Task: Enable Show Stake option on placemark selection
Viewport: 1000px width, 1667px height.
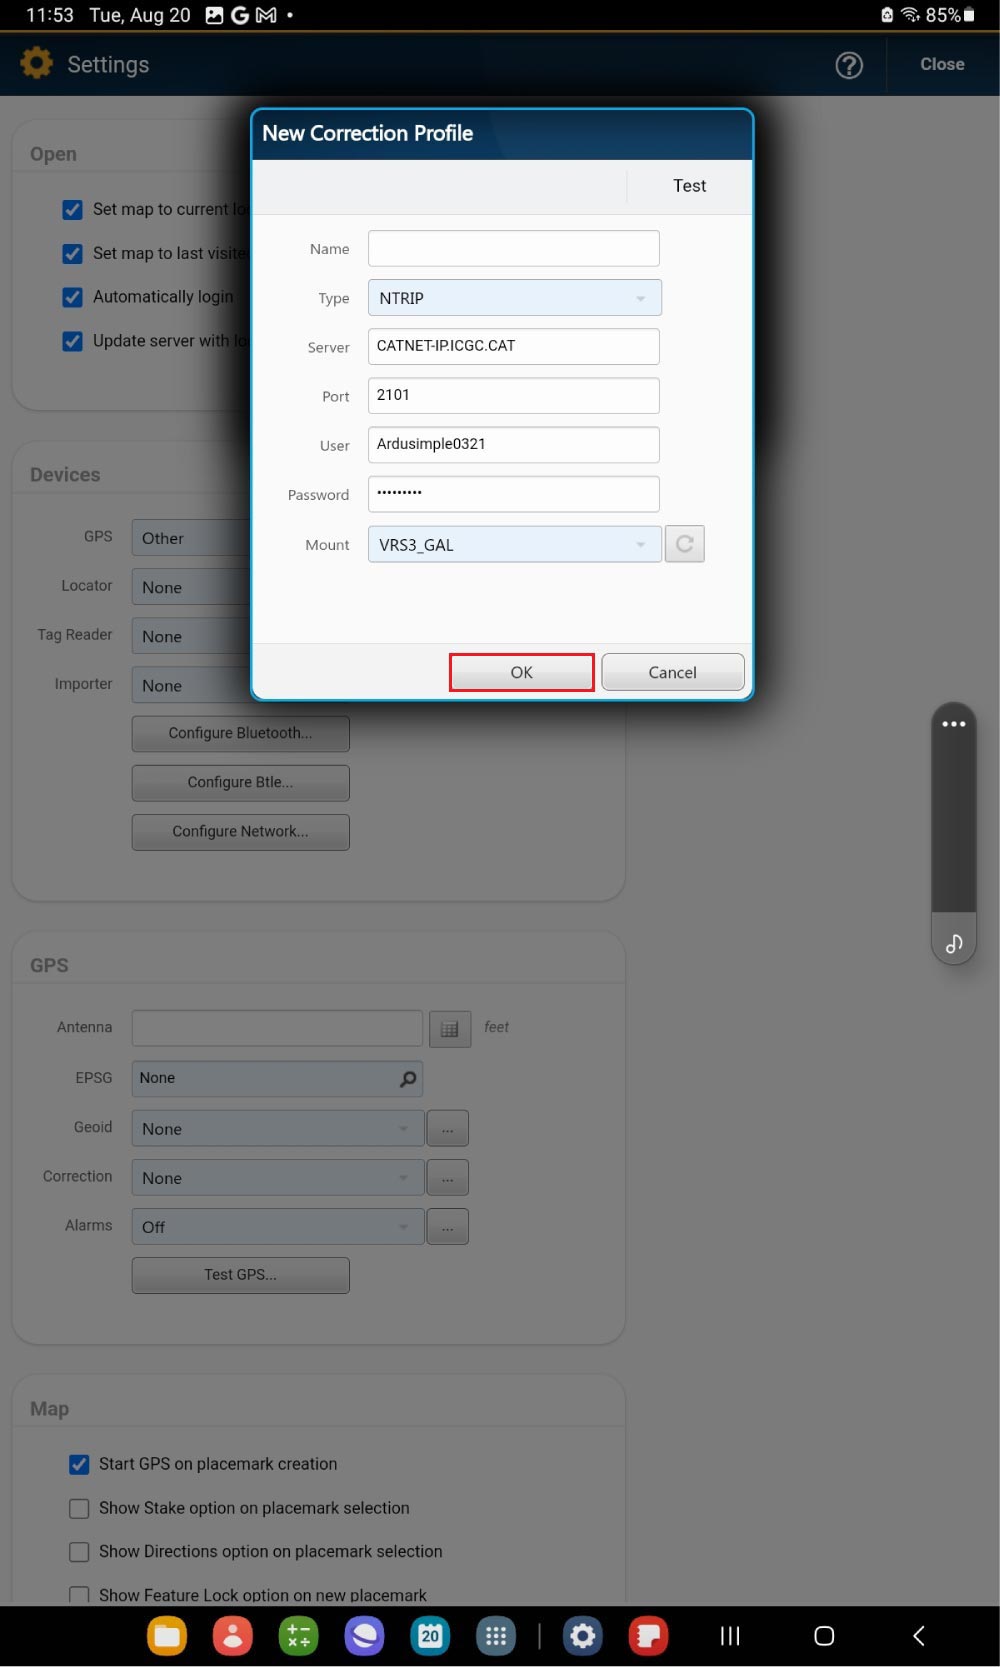Action: pos(79,1508)
